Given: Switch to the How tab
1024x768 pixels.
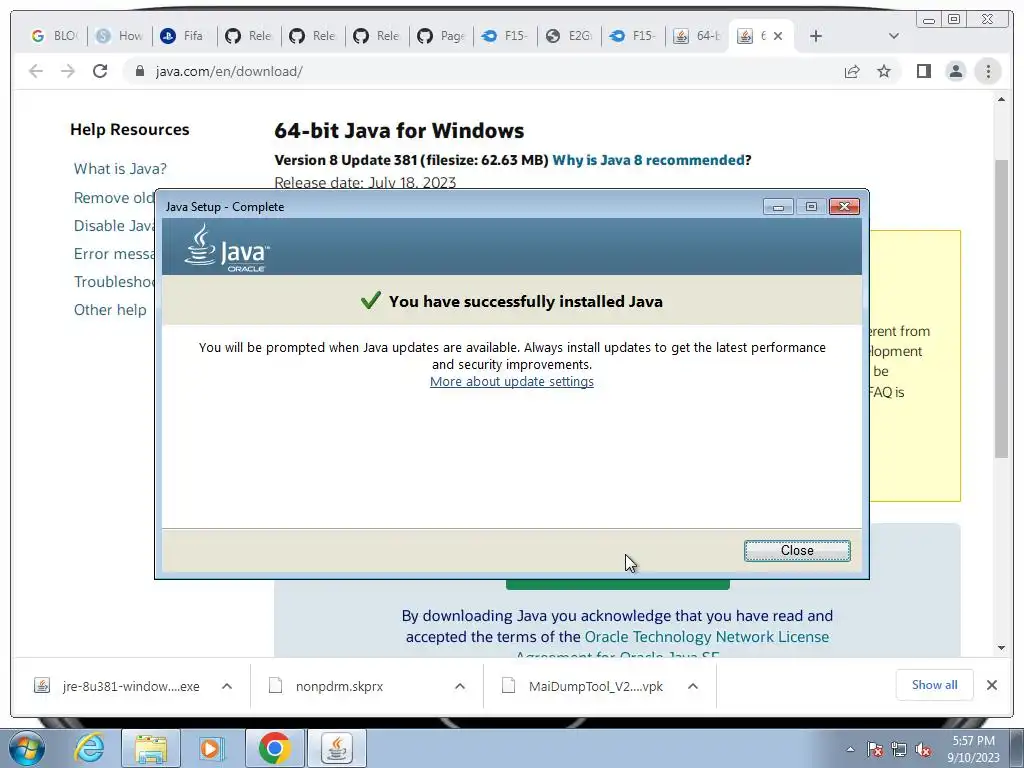Looking at the screenshot, I should (x=120, y=36).
